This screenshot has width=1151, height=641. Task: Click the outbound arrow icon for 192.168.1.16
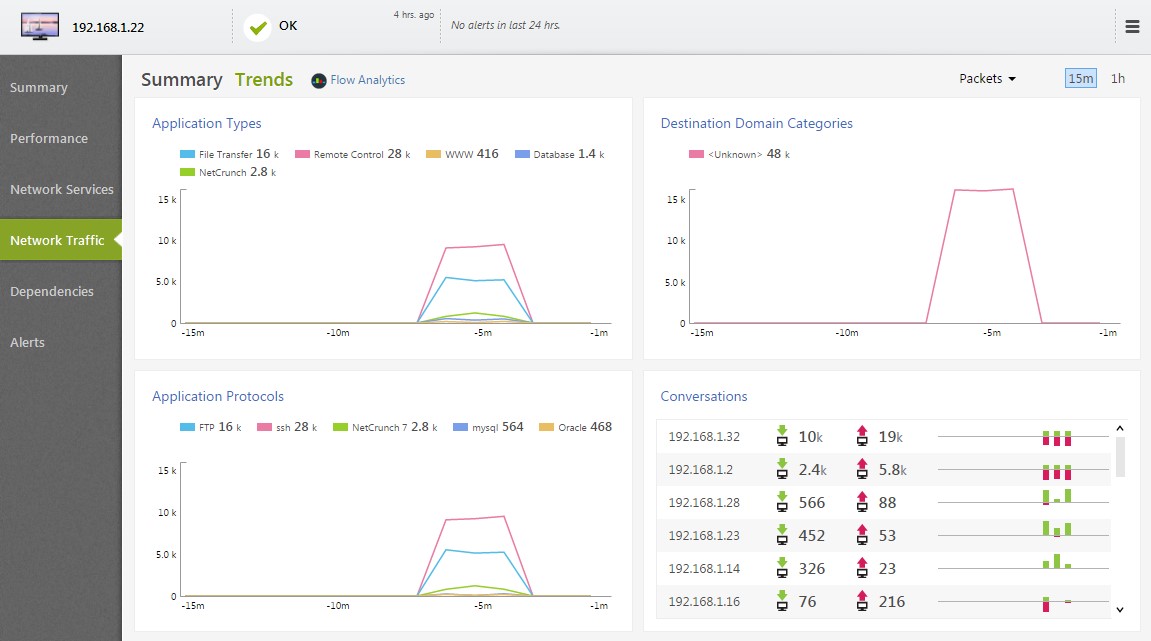click(862, 602)
